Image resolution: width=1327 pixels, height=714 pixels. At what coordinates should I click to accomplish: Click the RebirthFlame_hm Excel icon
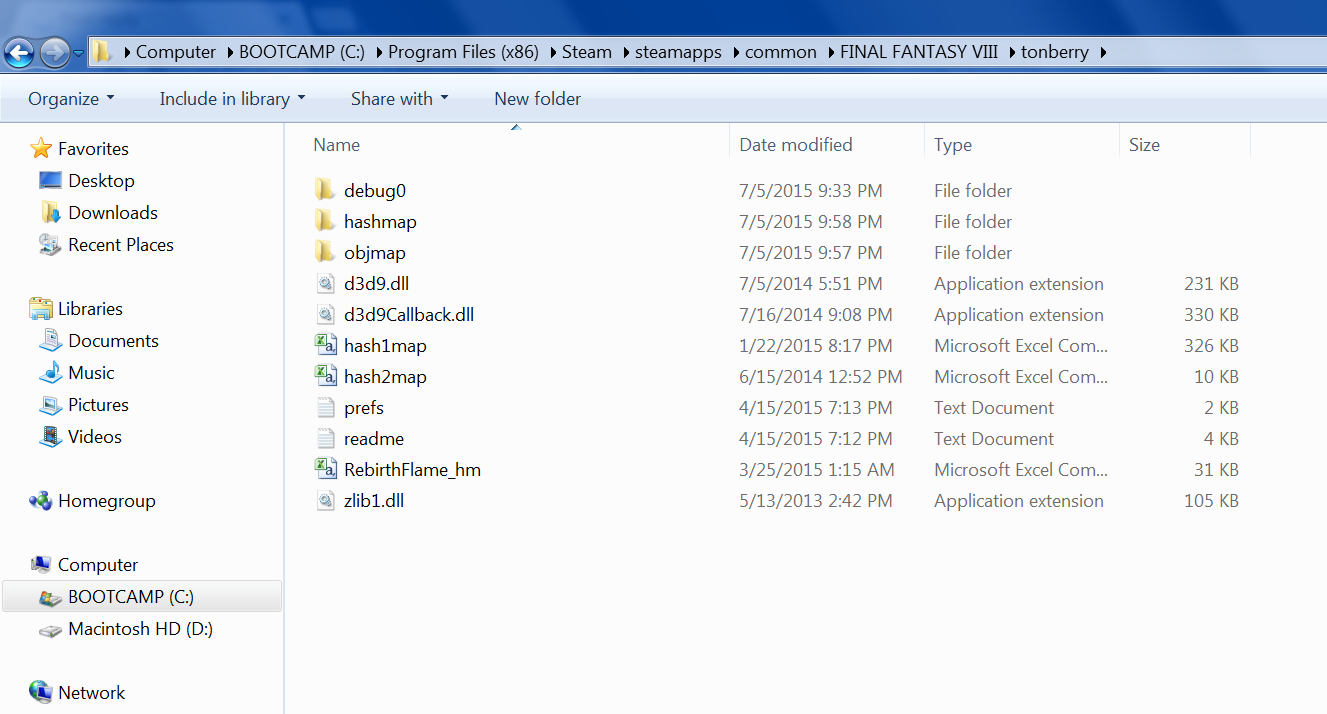(x=325, y=469)
